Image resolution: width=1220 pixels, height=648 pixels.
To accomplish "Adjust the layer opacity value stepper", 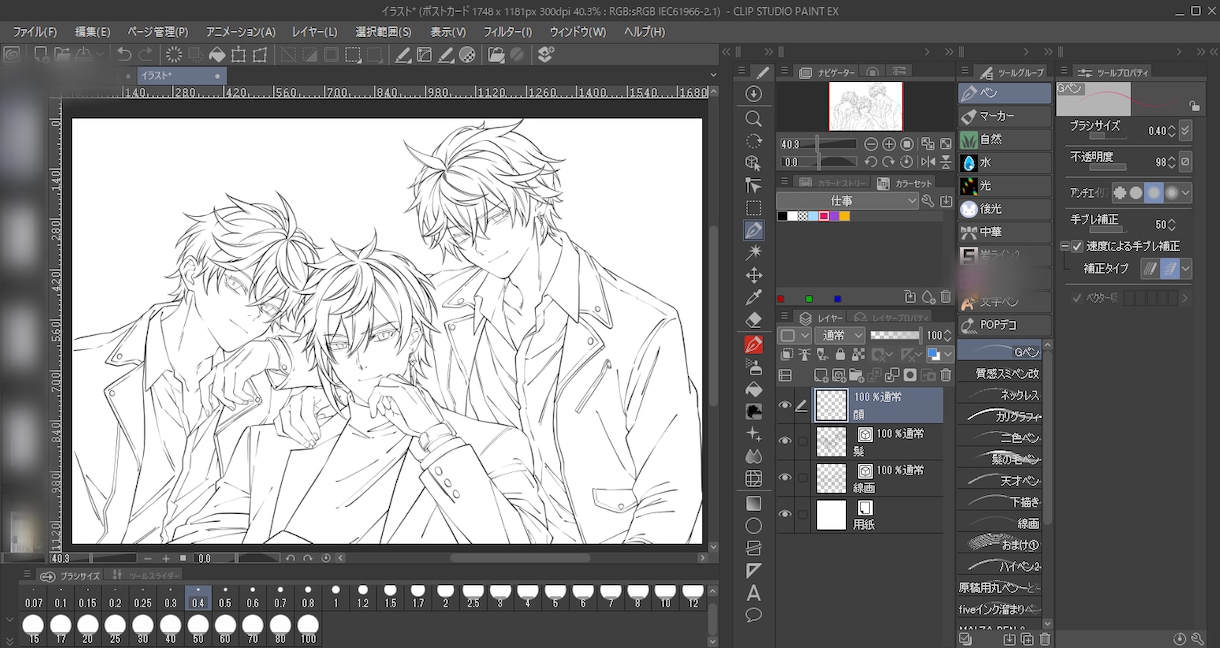I will tap(947, 335).
